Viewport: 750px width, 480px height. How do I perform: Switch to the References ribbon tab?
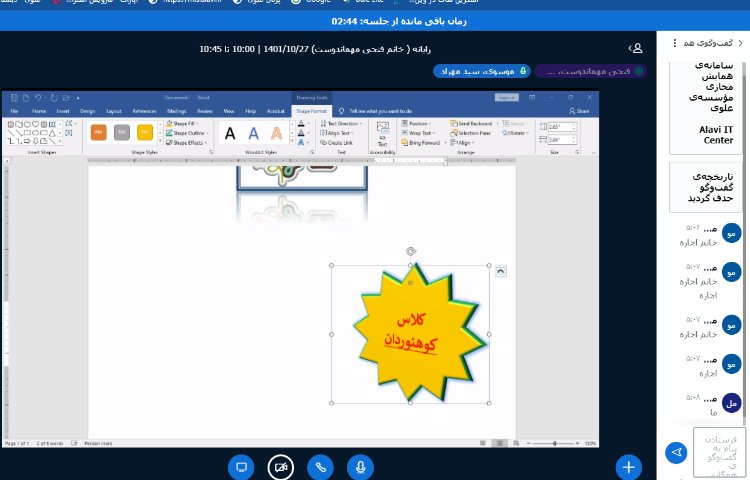[x=144, y=111]
